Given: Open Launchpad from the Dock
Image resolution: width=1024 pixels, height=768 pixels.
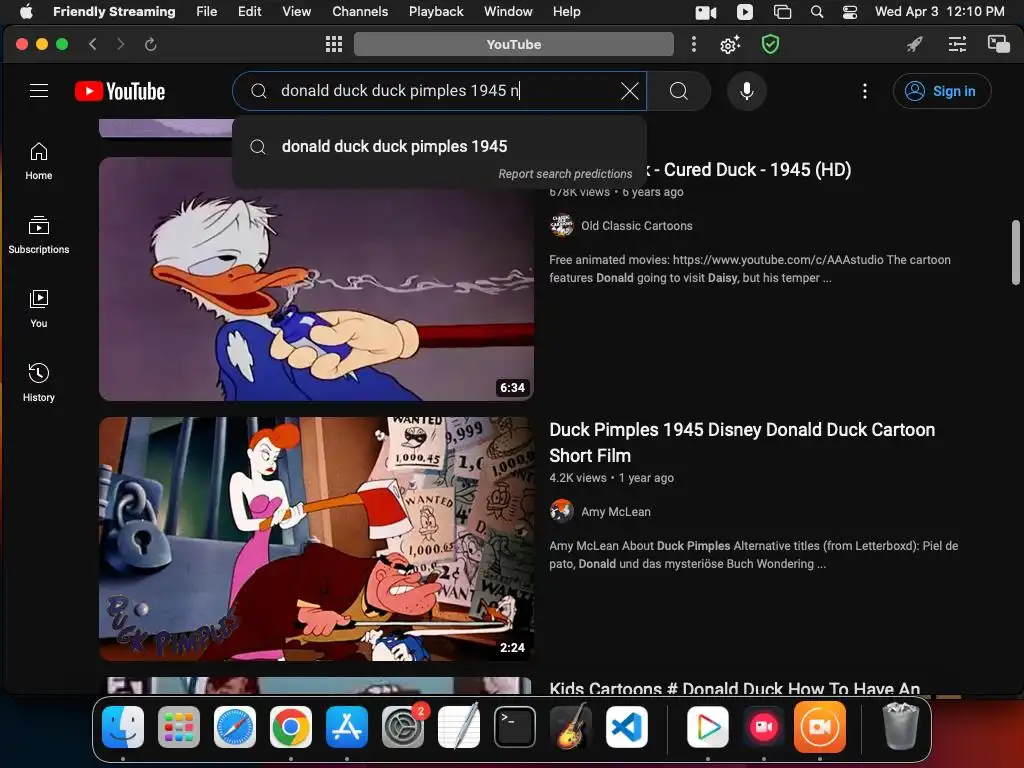Looking at the screenshot, I should coord(179,727).
